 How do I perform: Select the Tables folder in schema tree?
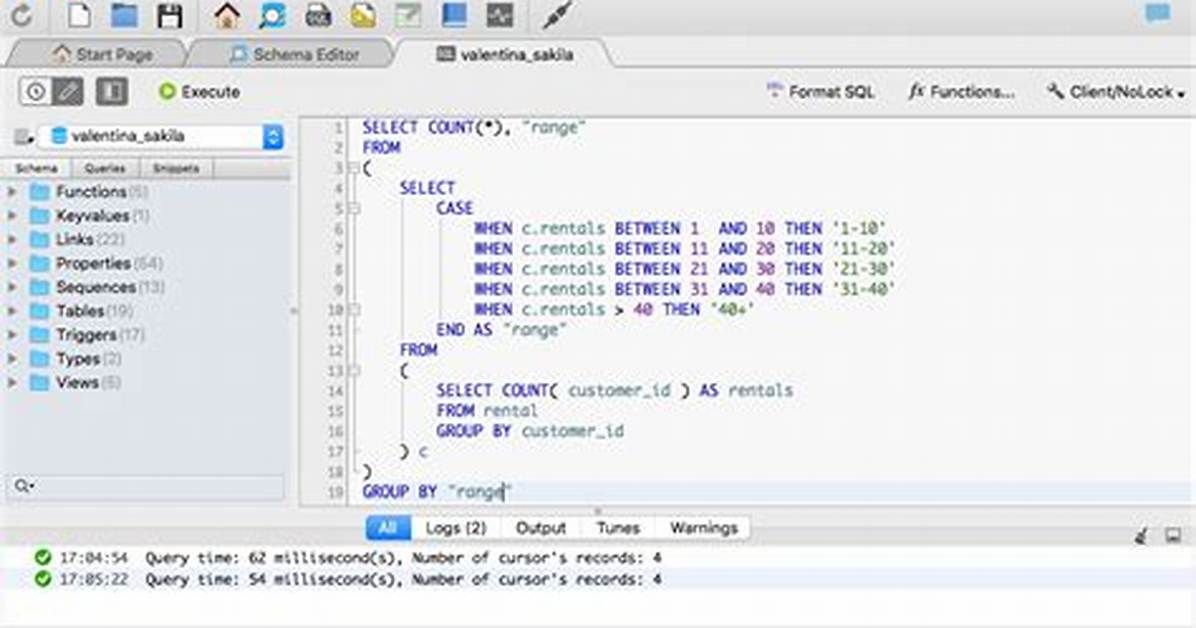click(82, 311)
